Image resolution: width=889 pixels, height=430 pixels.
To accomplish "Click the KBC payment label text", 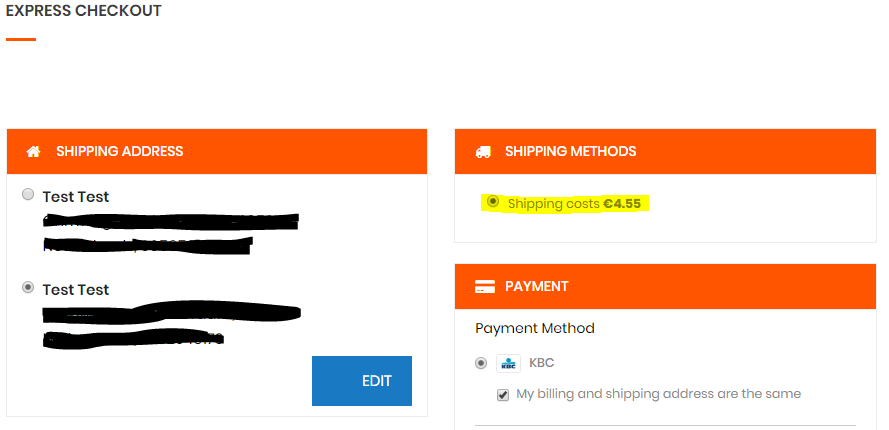I will pos(541,363).
